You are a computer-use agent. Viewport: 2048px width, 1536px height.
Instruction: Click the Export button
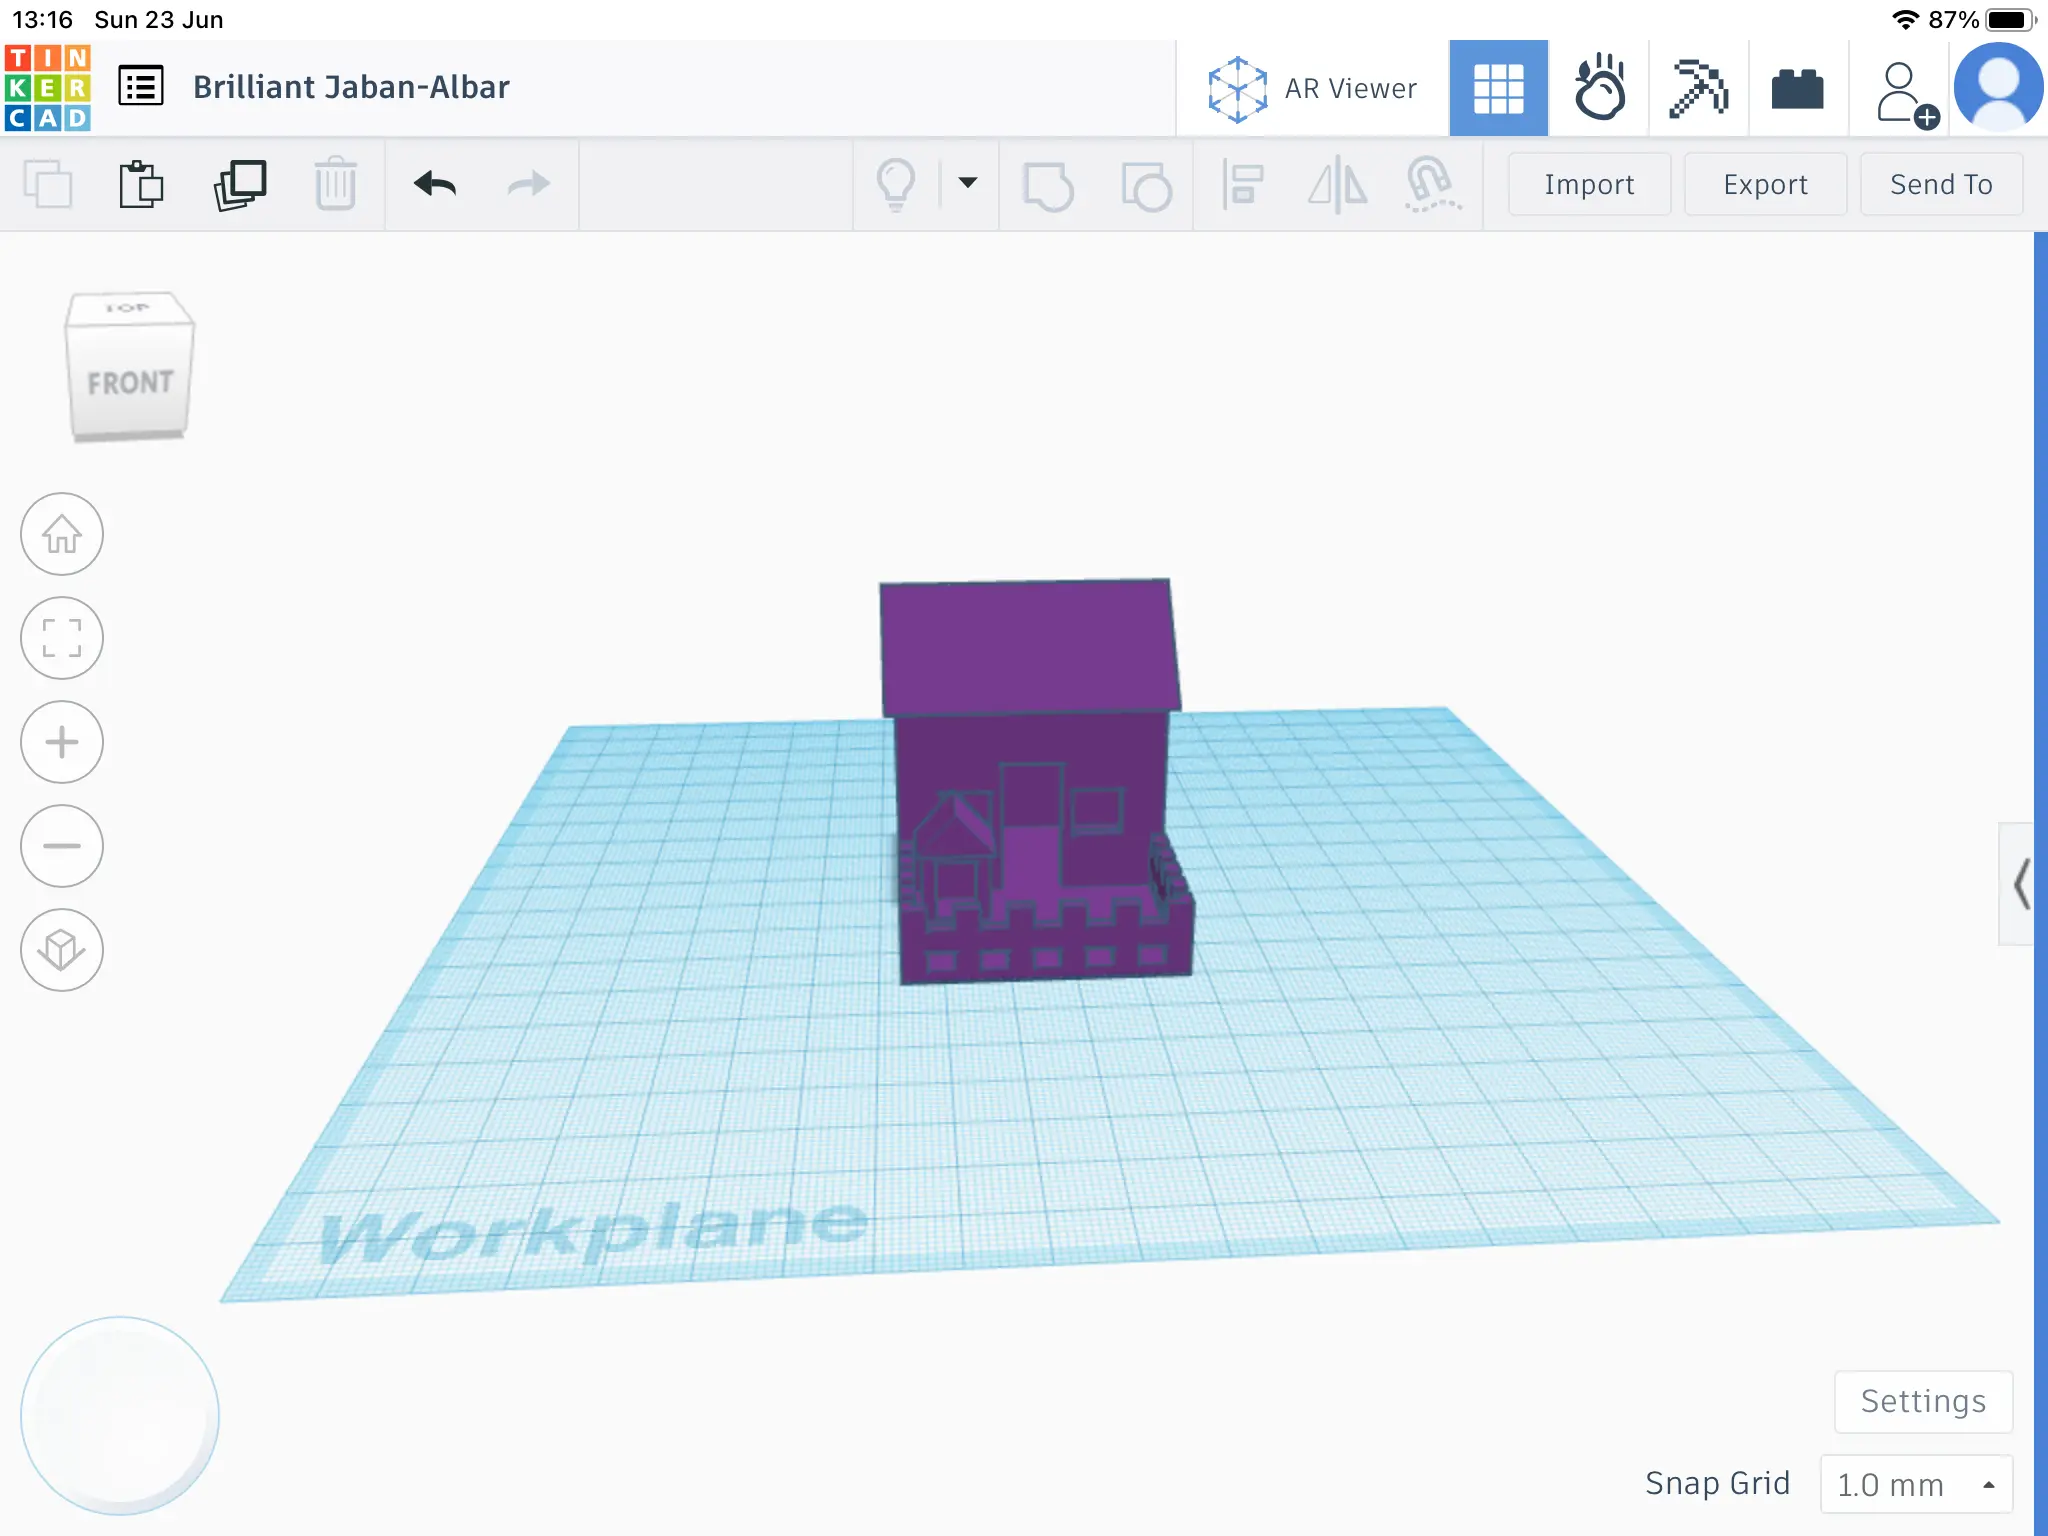click(1765, 185)
